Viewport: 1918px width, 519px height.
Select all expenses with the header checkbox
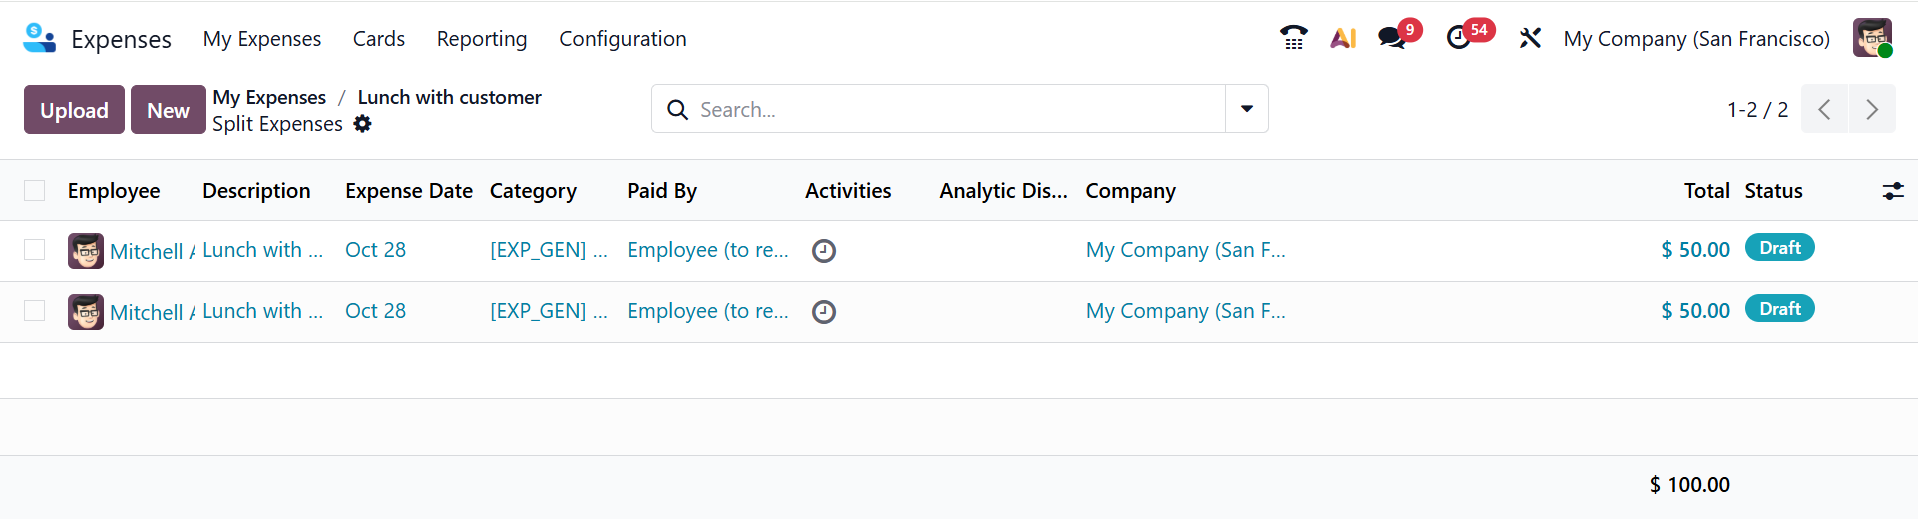coord(35,191)
